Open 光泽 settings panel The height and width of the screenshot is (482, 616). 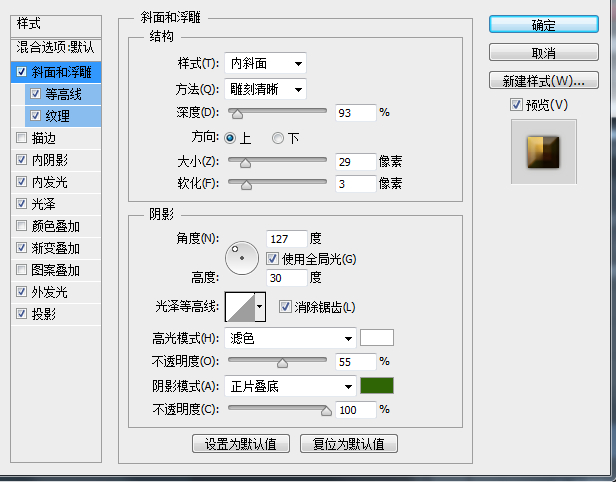coord(44,204)
